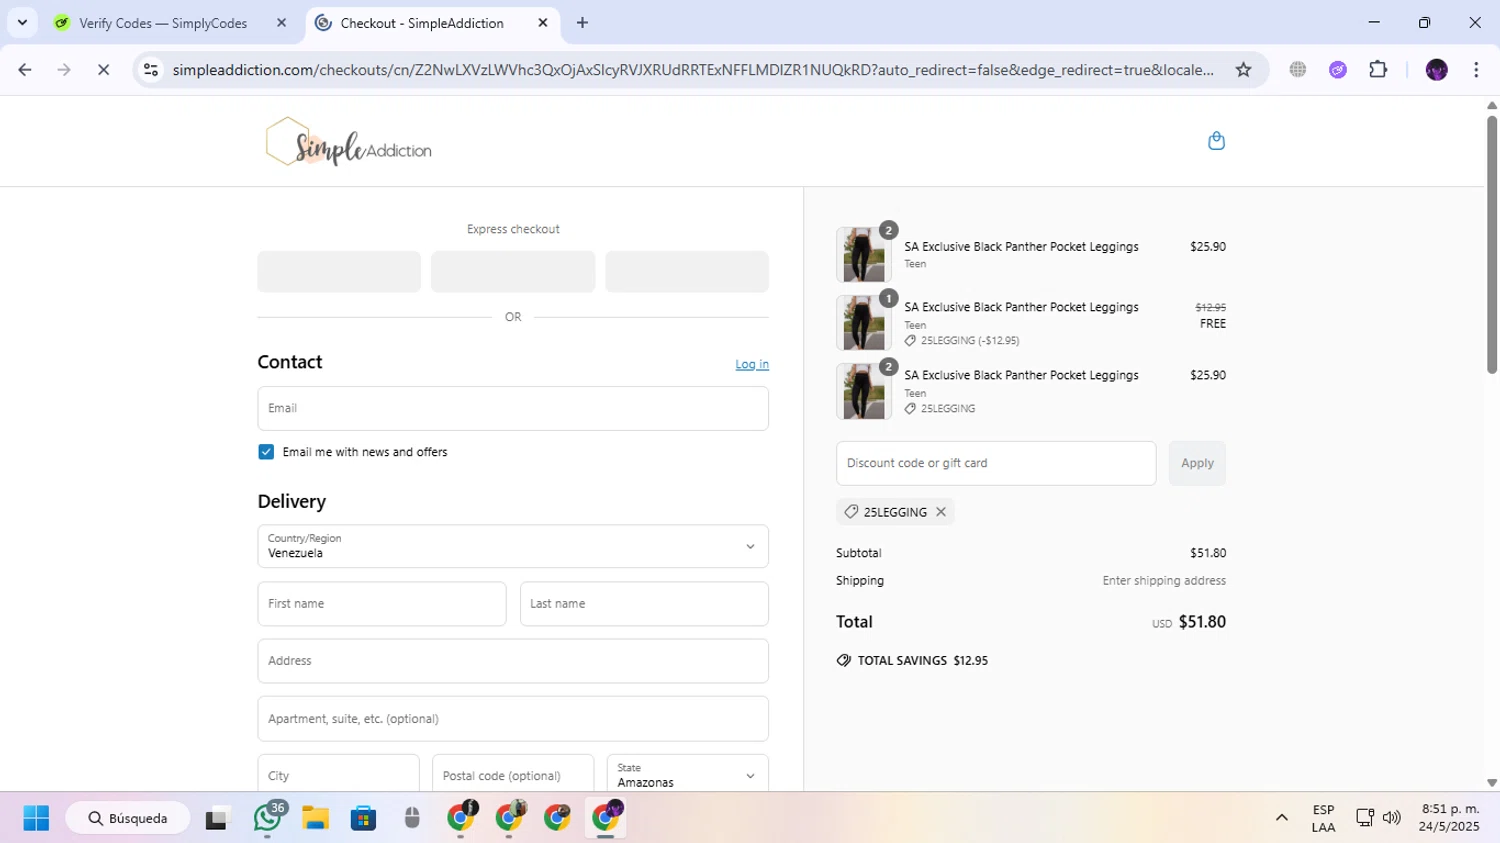
Task: Toggle Email me with news and offers
Action: pos(266,452)
